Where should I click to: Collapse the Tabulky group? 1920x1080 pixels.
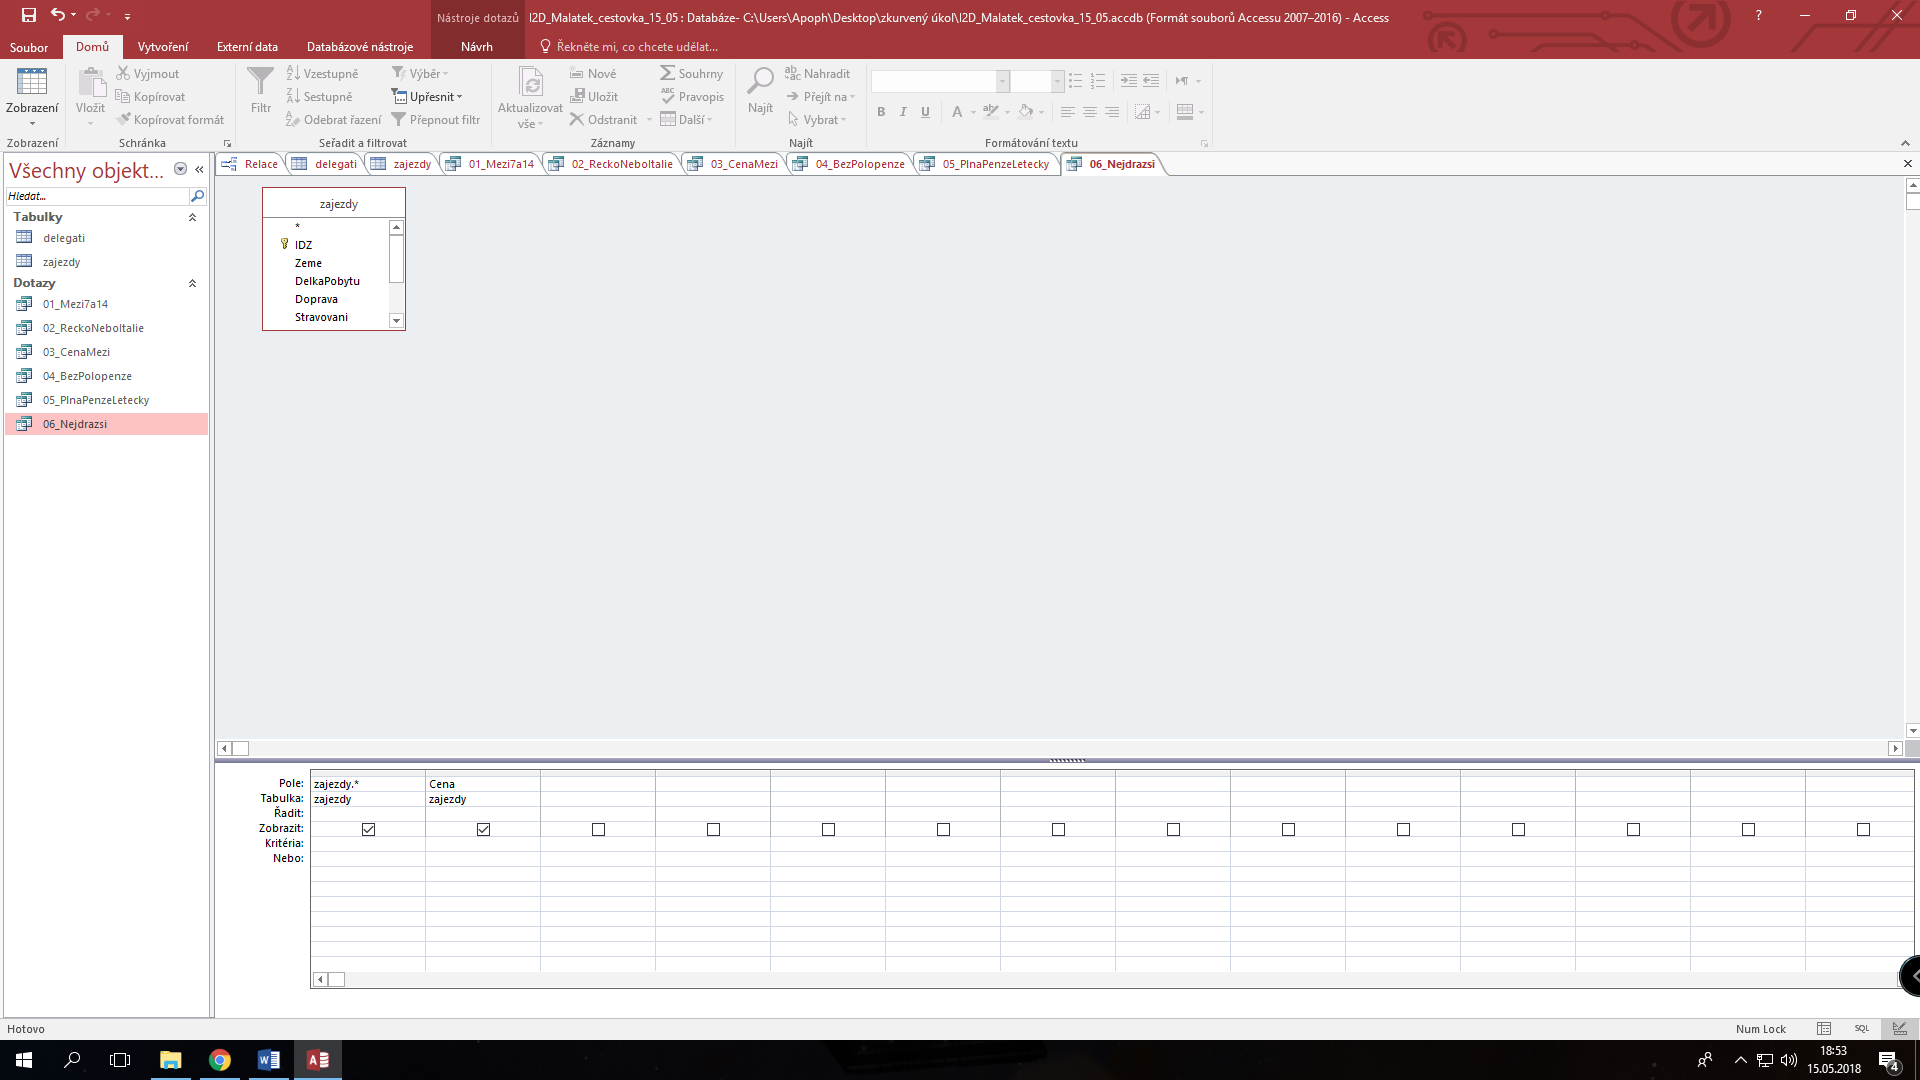192,217
